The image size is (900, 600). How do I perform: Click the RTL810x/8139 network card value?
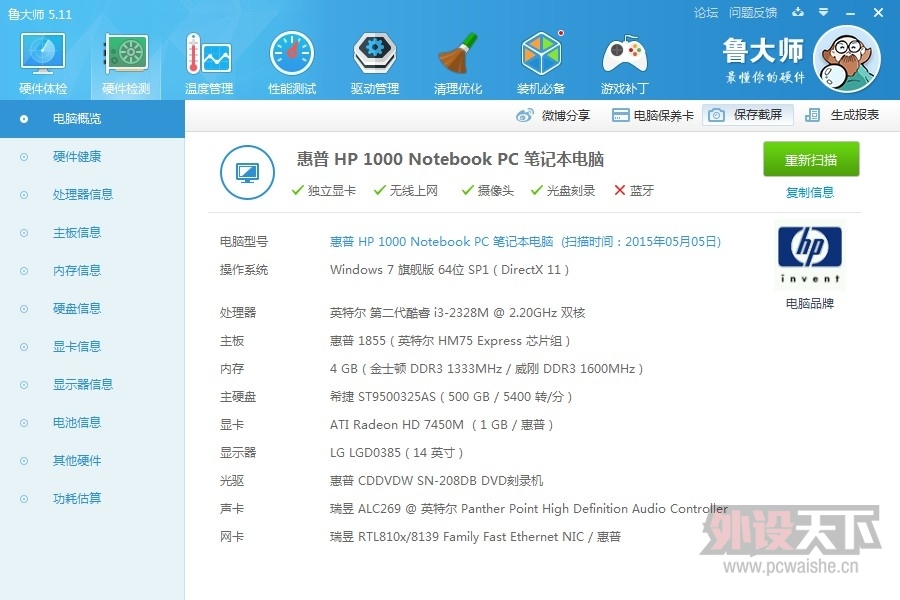tap(475, 537)
